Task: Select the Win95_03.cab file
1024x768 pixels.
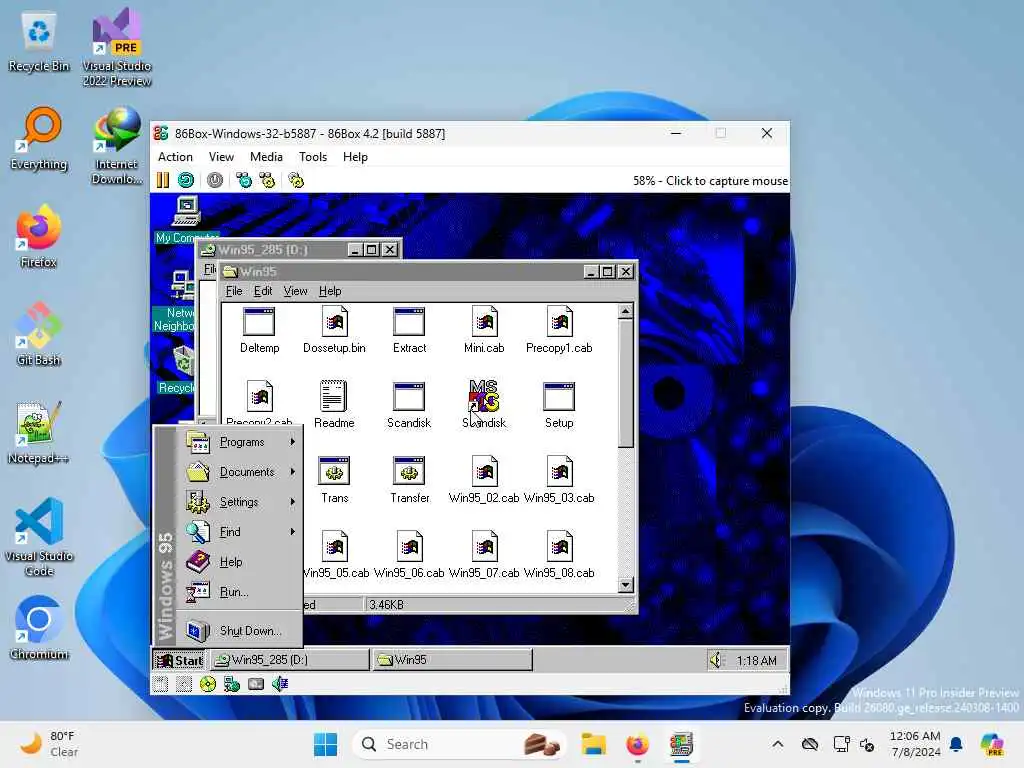Action: tap(559, 480)
